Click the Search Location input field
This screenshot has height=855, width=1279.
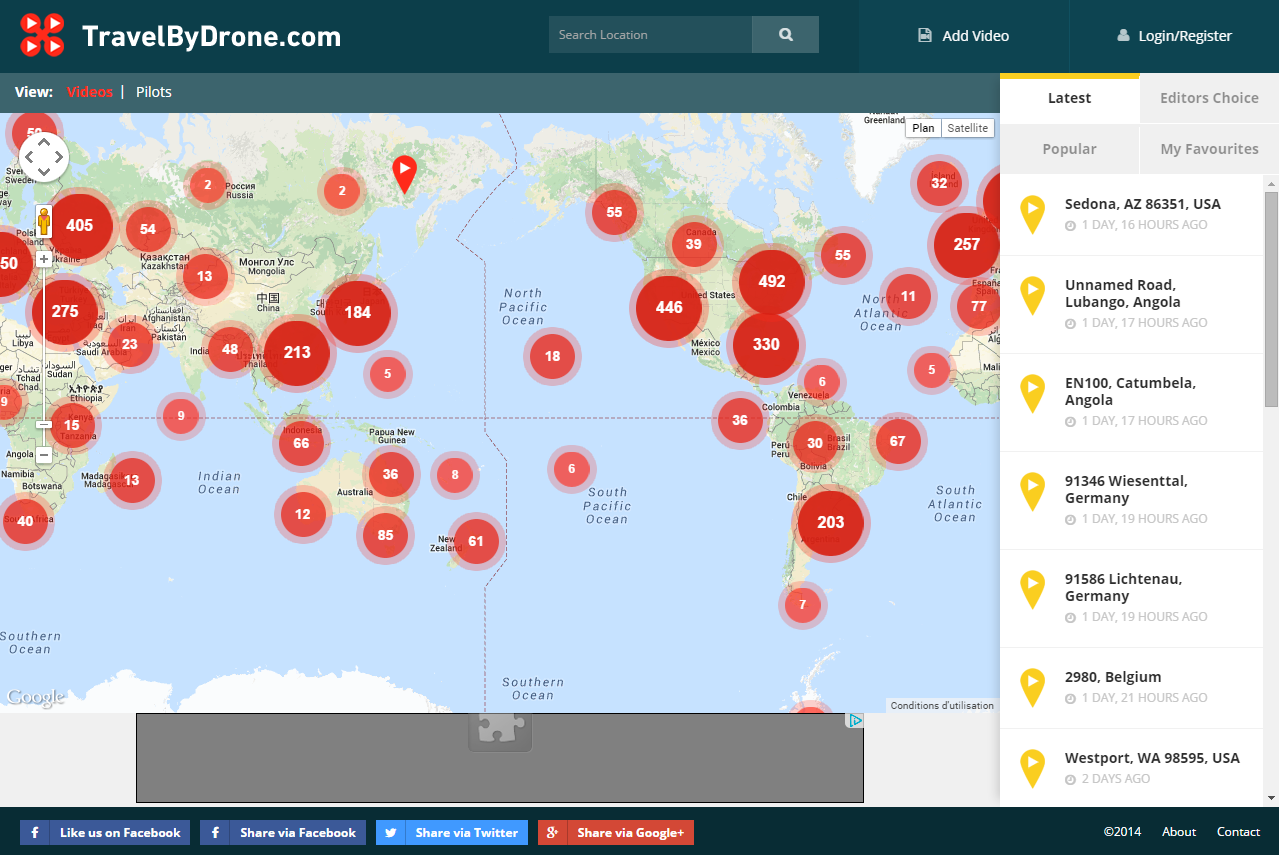coord(650,34)
